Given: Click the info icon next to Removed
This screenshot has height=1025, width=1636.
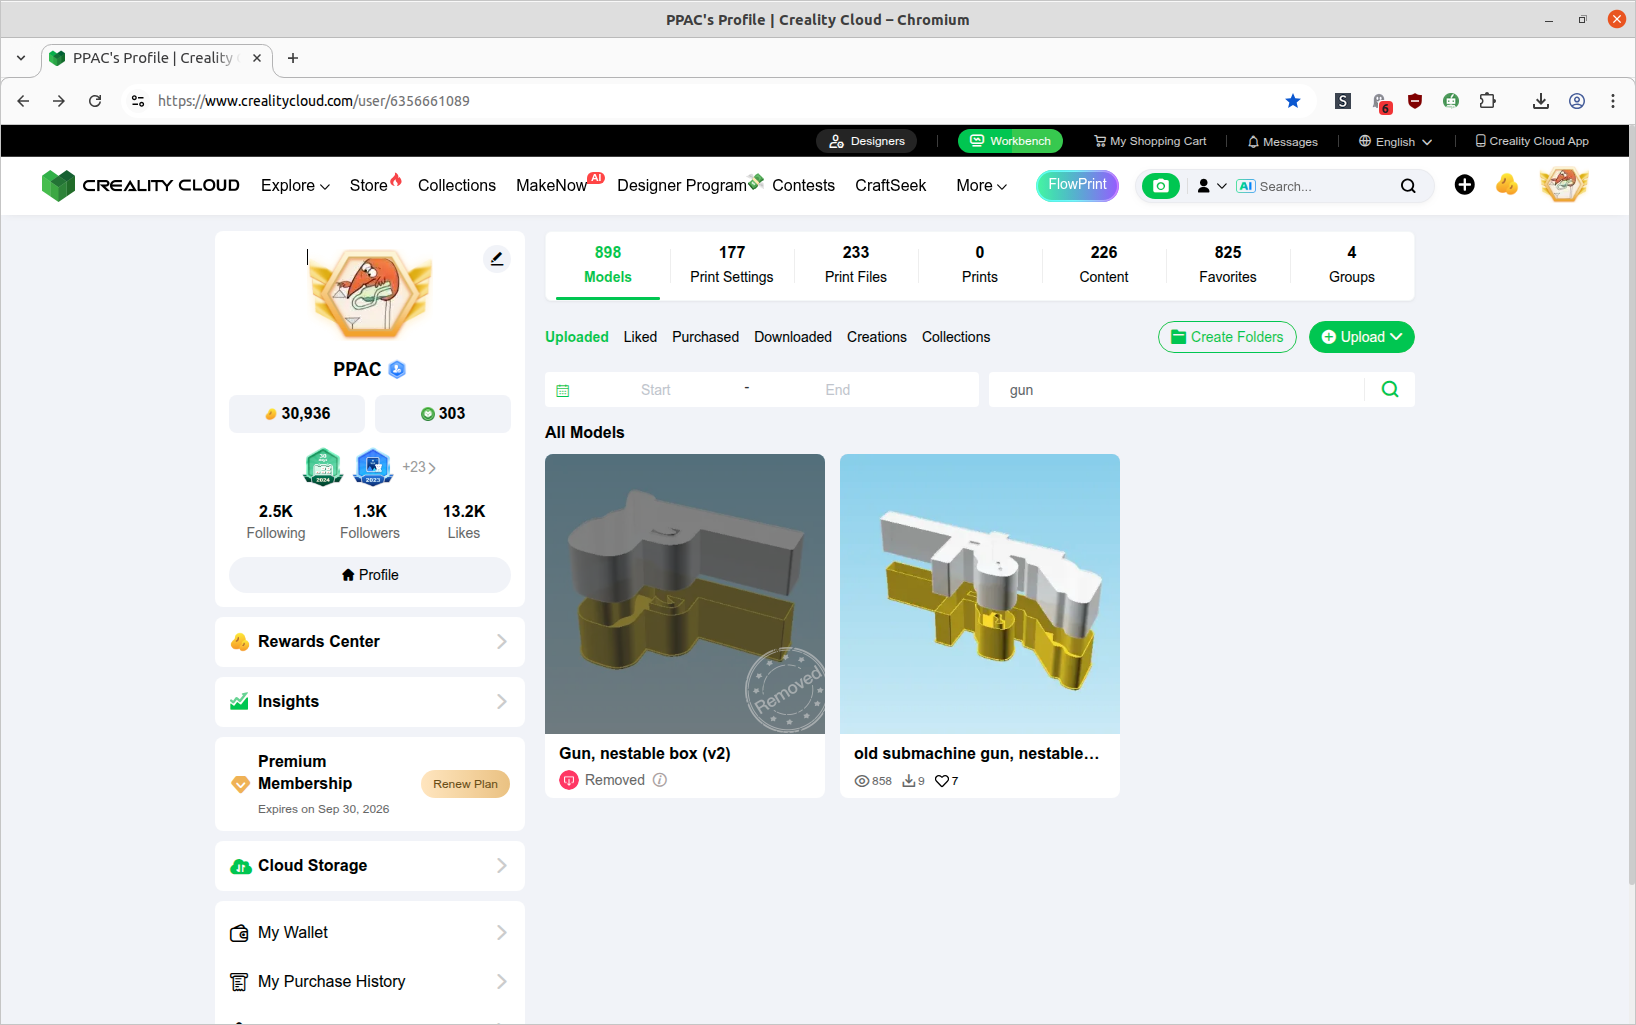Looking at the screenshot, I should 660,780.
